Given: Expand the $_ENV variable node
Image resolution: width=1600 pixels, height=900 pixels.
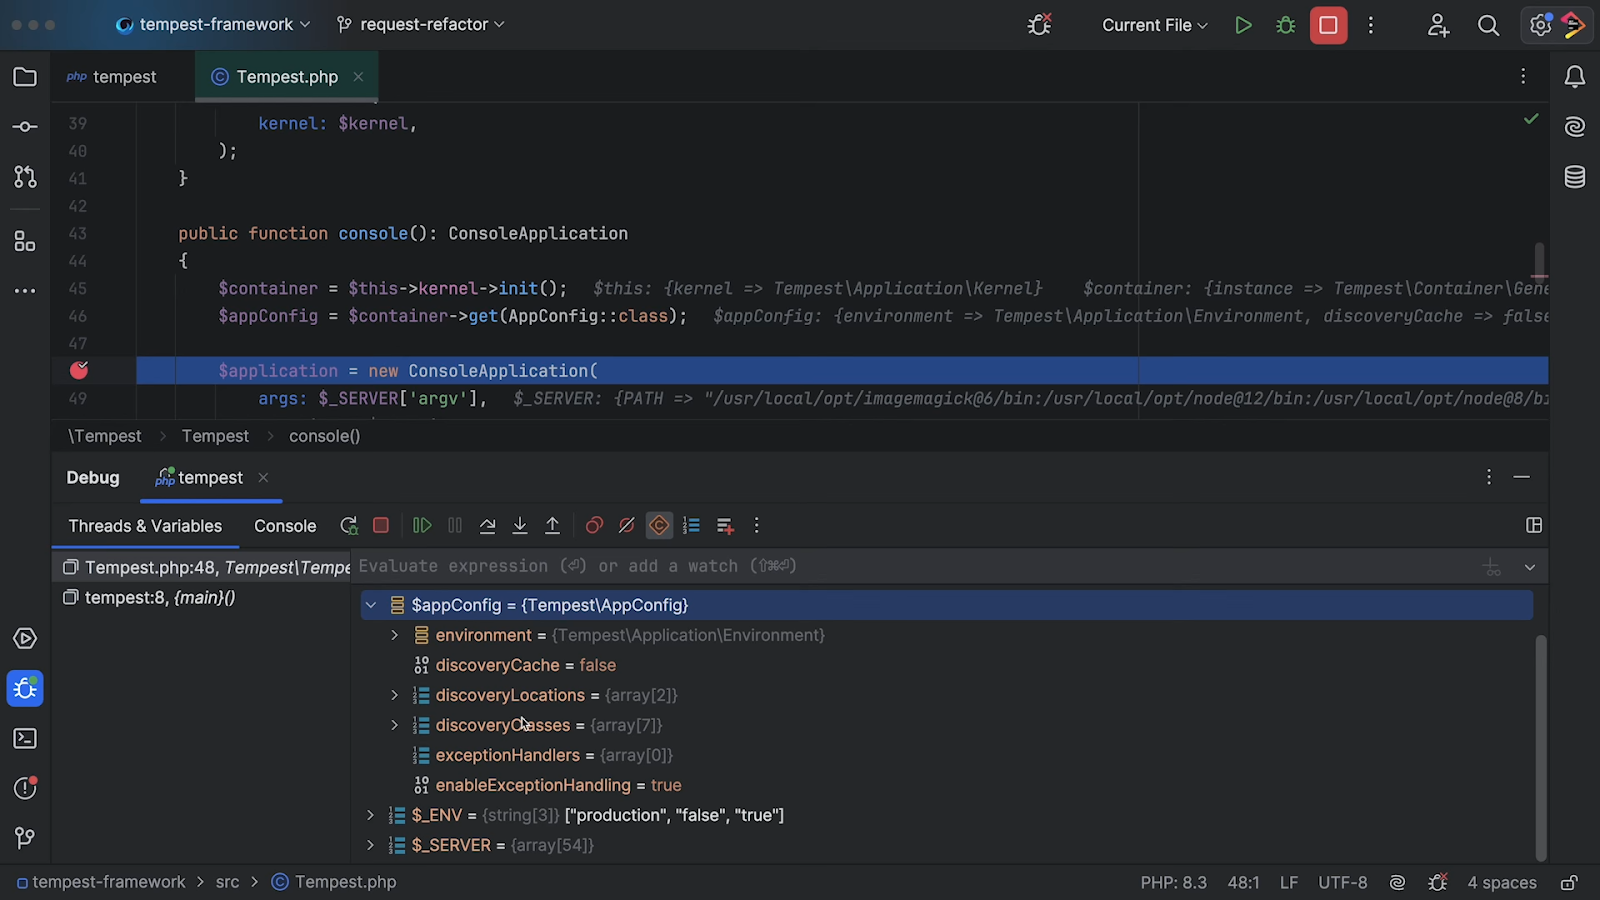Looking at the screenshot, I should coord(371,815).
